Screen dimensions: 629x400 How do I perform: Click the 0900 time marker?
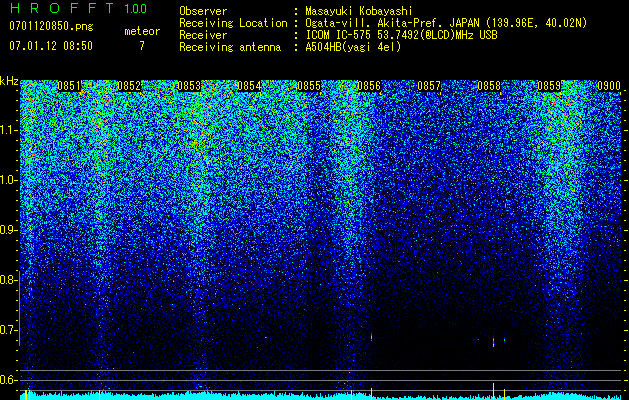tap(609, 86)
